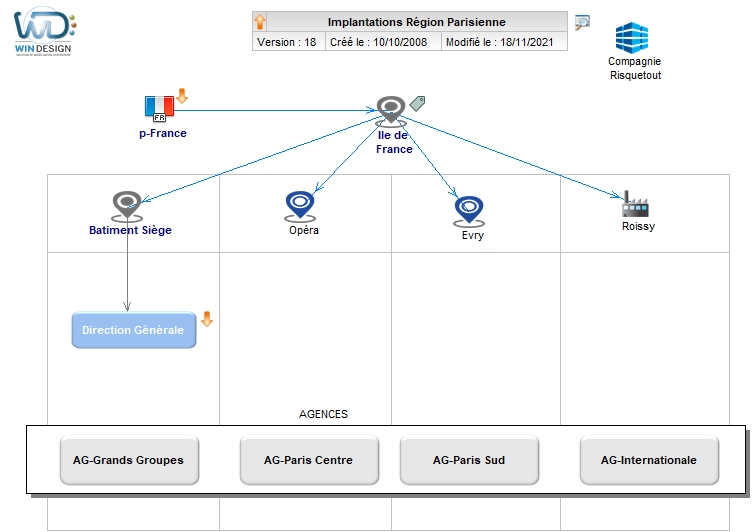Click the magnifier icon beside title box

pos(582,22)
